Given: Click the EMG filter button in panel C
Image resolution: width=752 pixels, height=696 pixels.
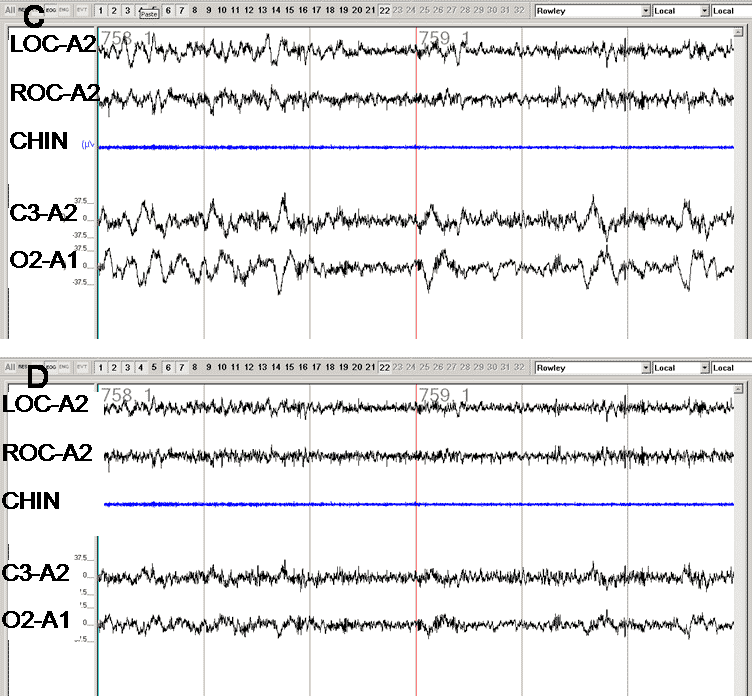Looking at the screenshot, I should coord(64,9).
